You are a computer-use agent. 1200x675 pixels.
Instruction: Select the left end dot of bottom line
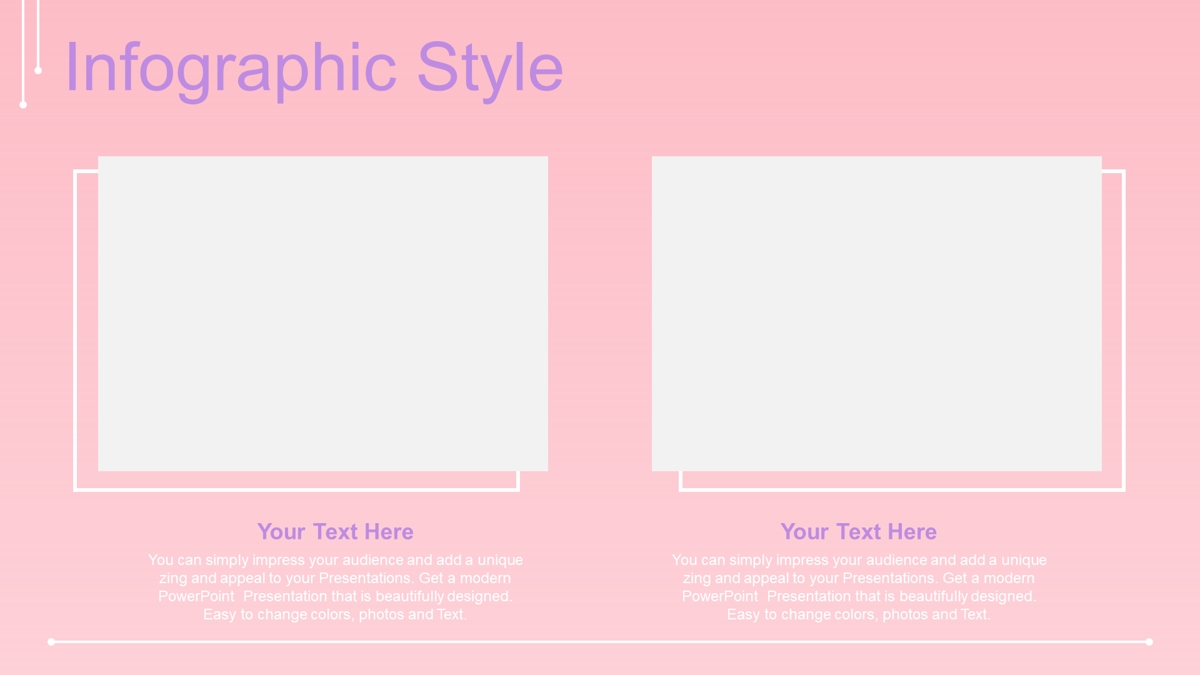coord(51,642)
